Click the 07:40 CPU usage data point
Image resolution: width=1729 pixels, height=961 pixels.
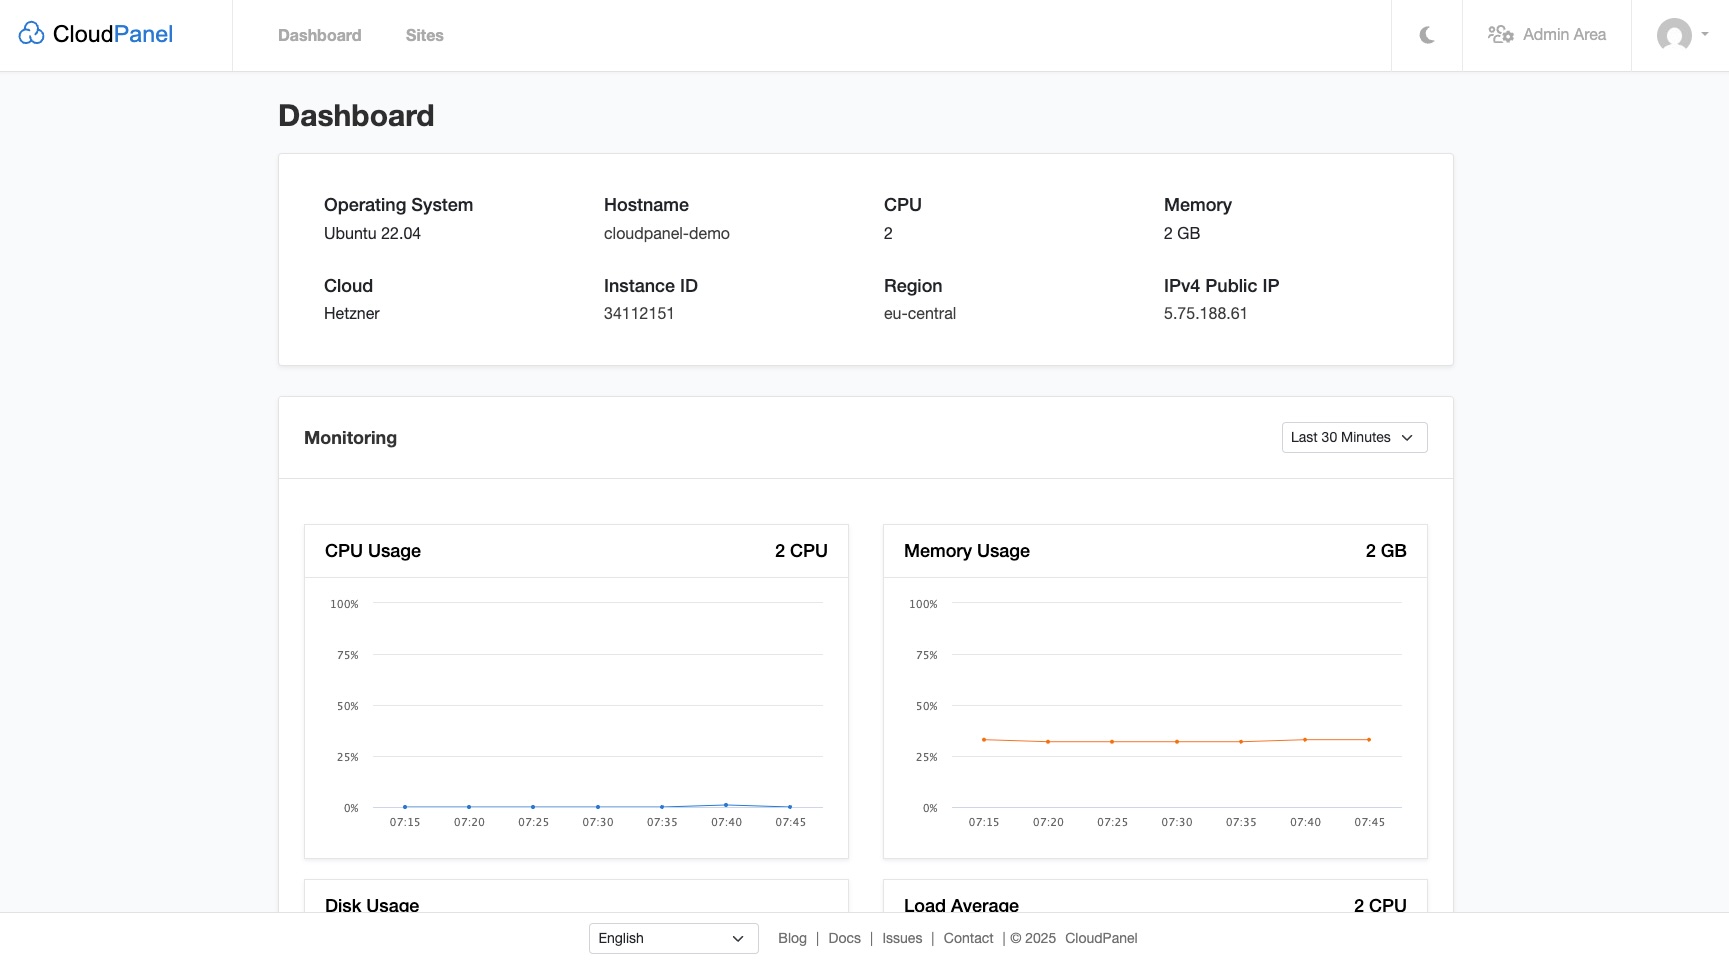[x=726, y=805]
